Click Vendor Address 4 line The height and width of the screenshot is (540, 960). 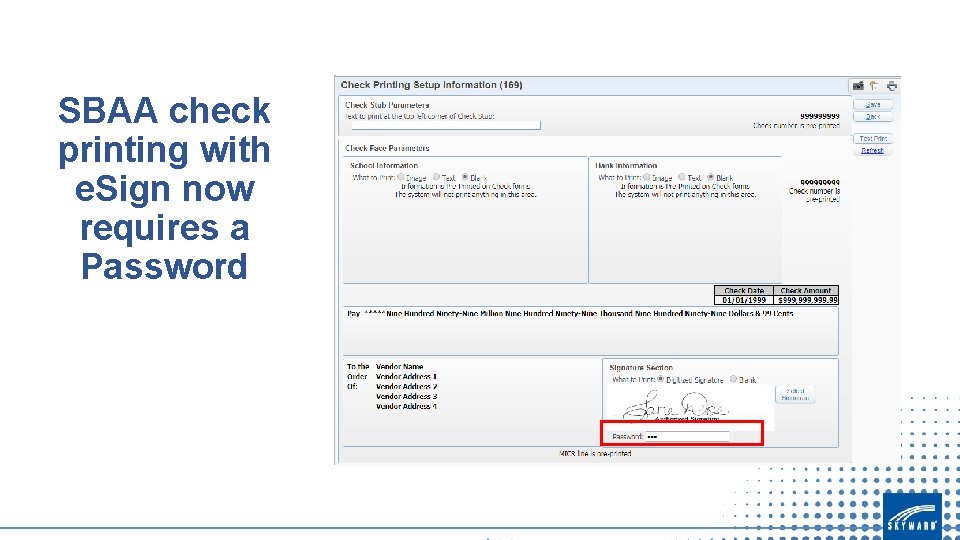(x=406, y=406)
